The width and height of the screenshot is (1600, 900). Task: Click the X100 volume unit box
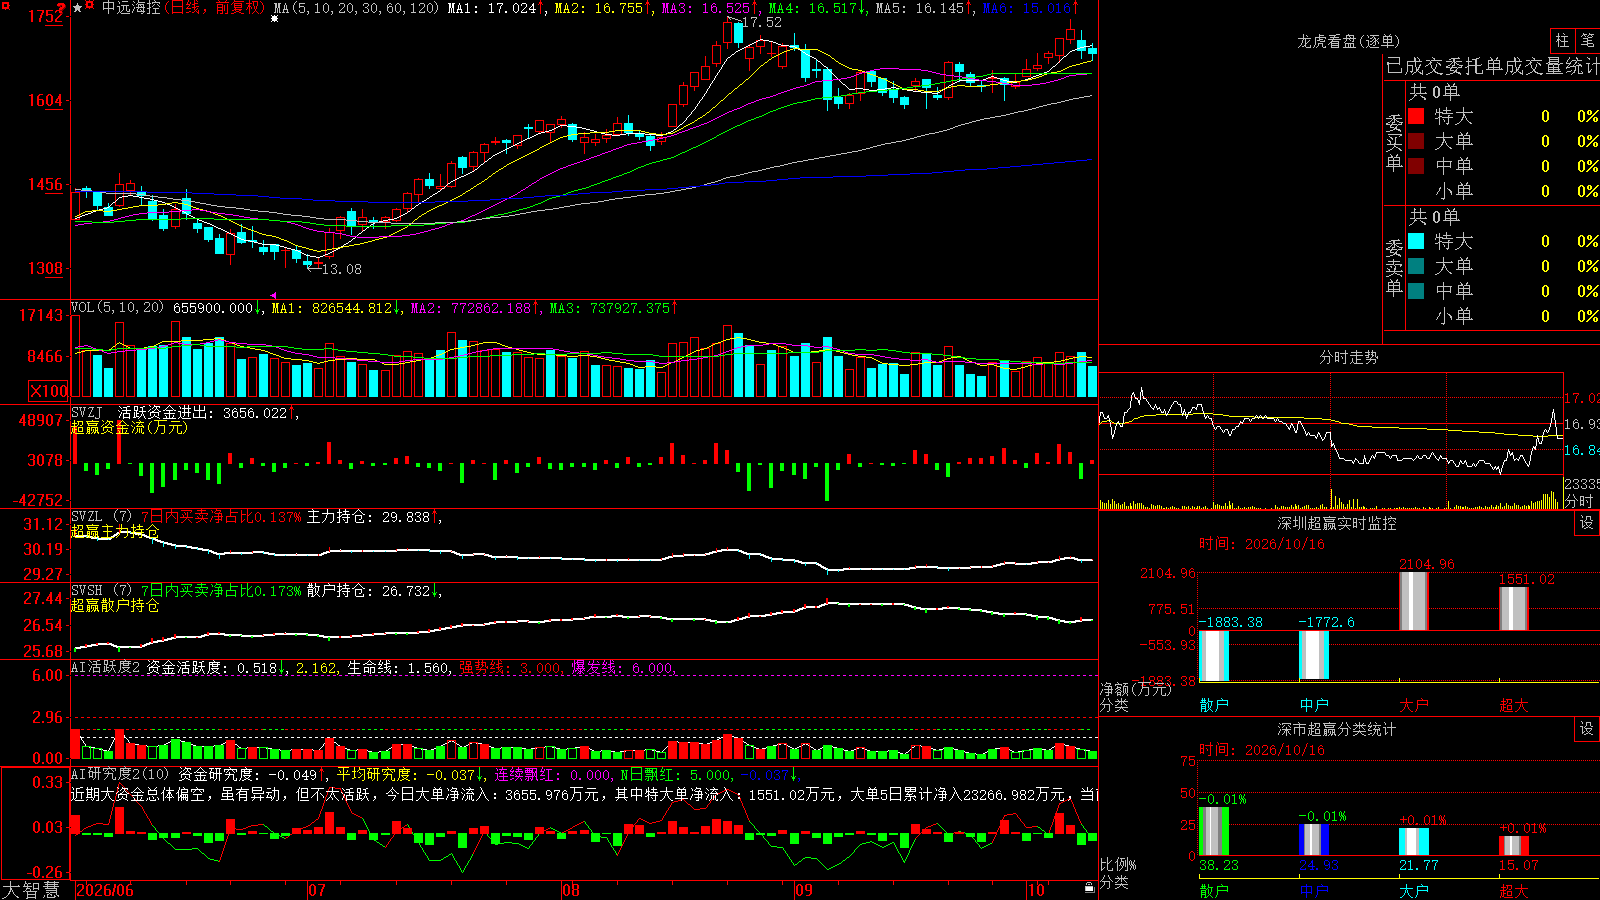point(48,391)
